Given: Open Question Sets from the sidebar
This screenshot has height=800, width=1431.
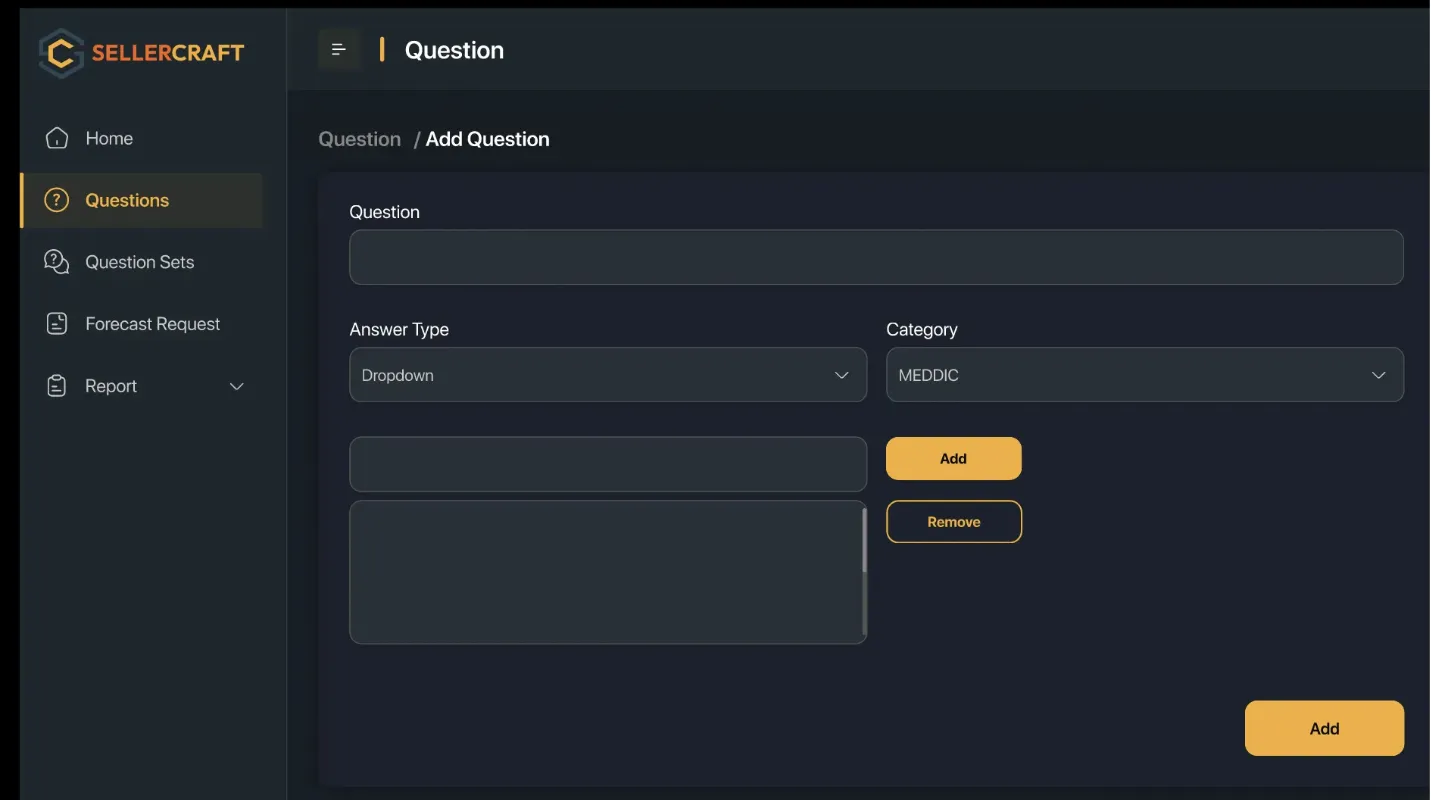Looking at the screenshot, I should point(139,262).
